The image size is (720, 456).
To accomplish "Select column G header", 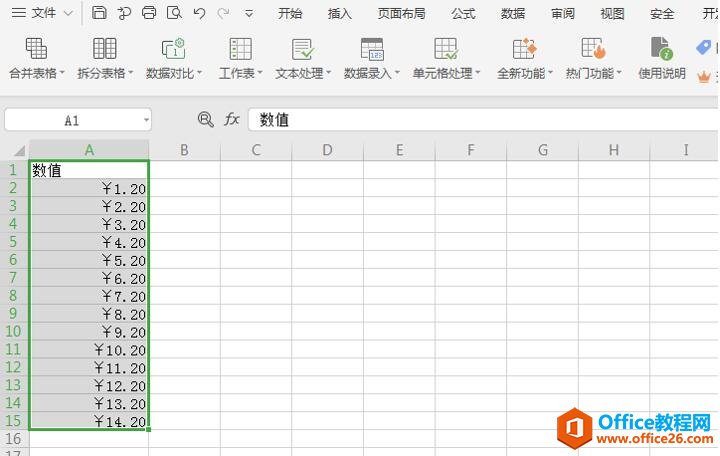I will 542,150.
